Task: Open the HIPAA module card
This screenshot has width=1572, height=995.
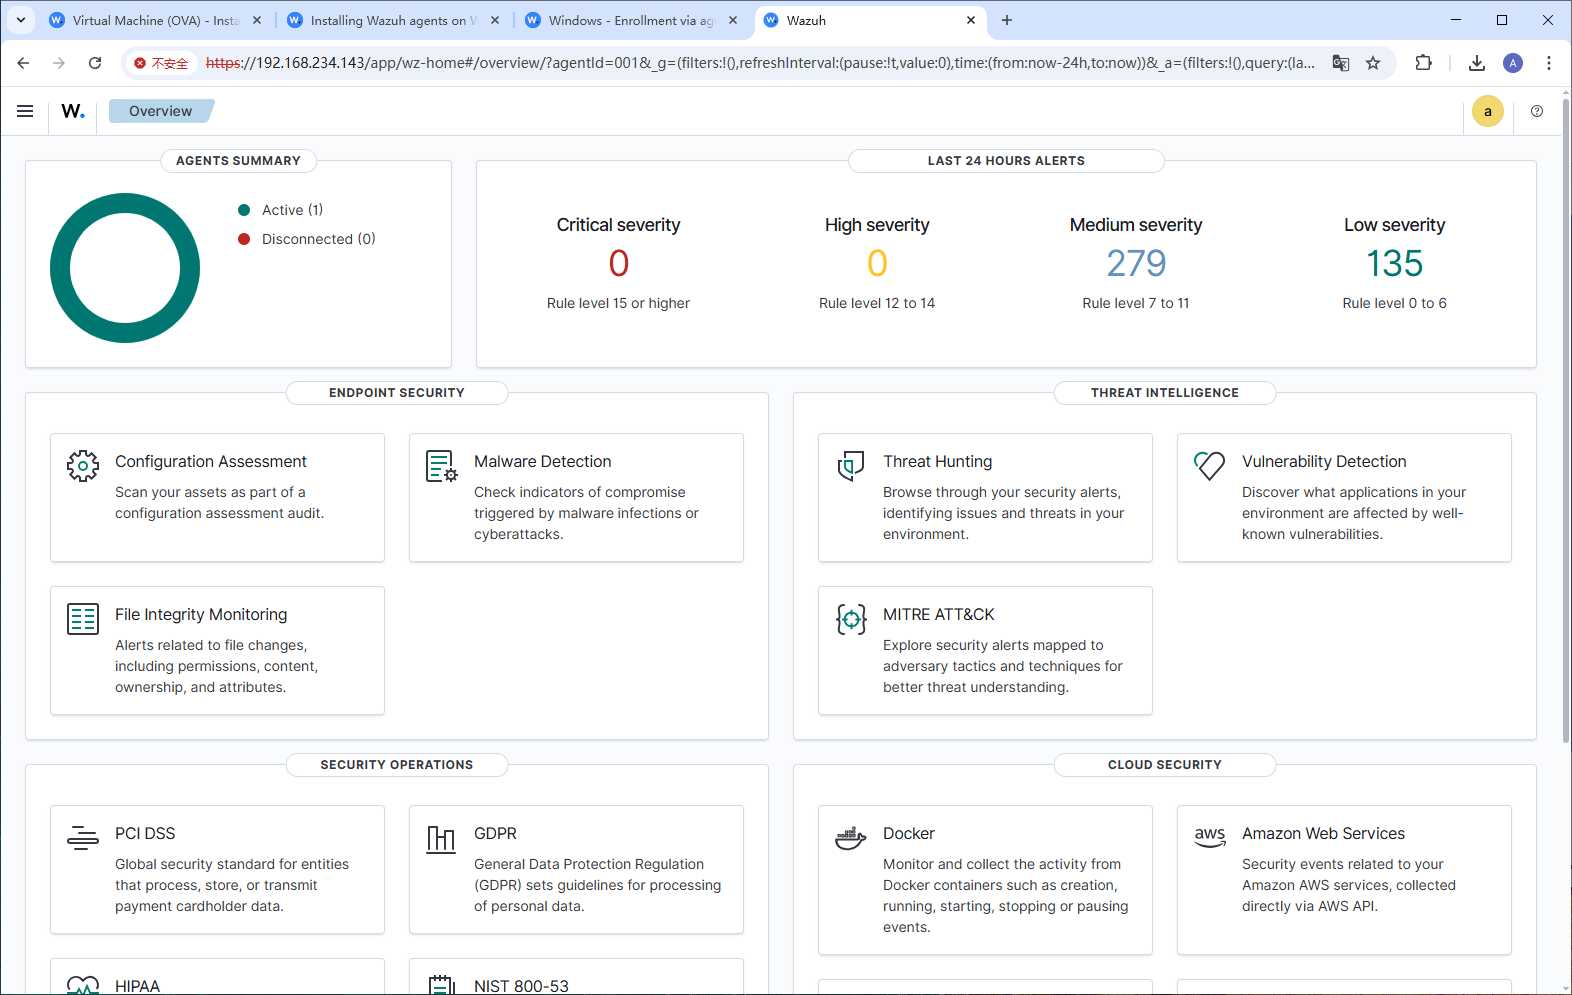Action: (x=217, y=977)
